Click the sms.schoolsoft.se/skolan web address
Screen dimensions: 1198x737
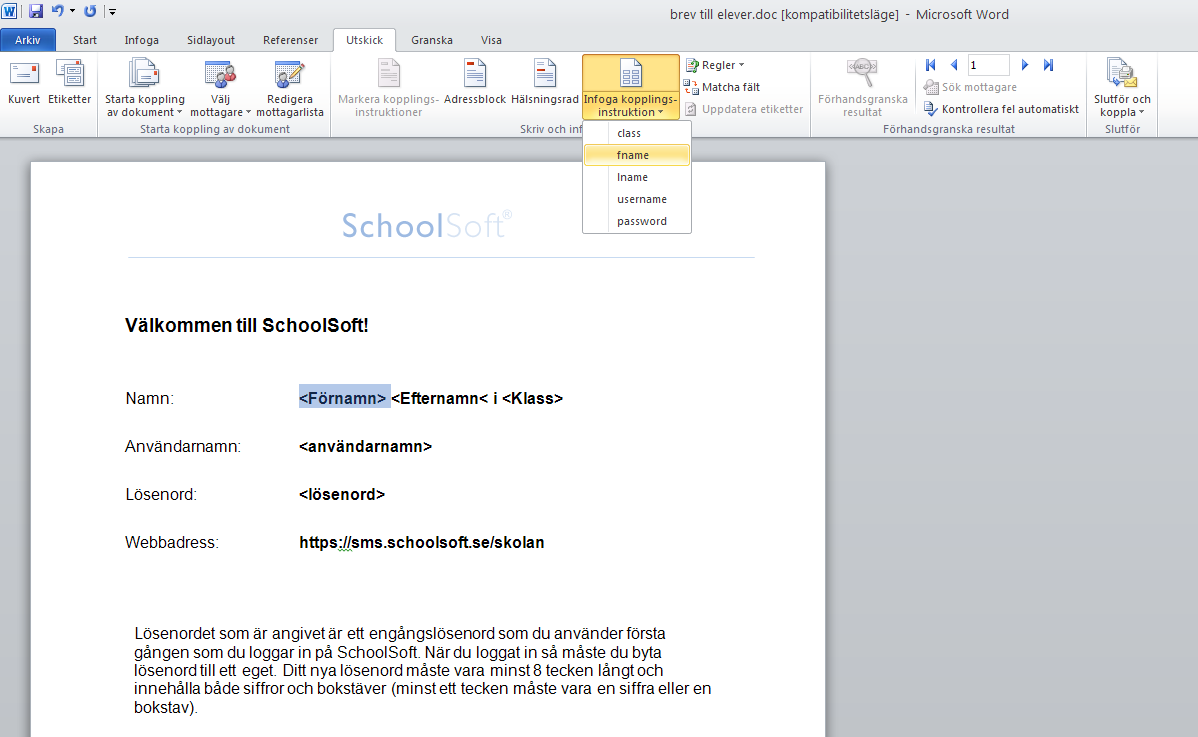coord(422,543)
